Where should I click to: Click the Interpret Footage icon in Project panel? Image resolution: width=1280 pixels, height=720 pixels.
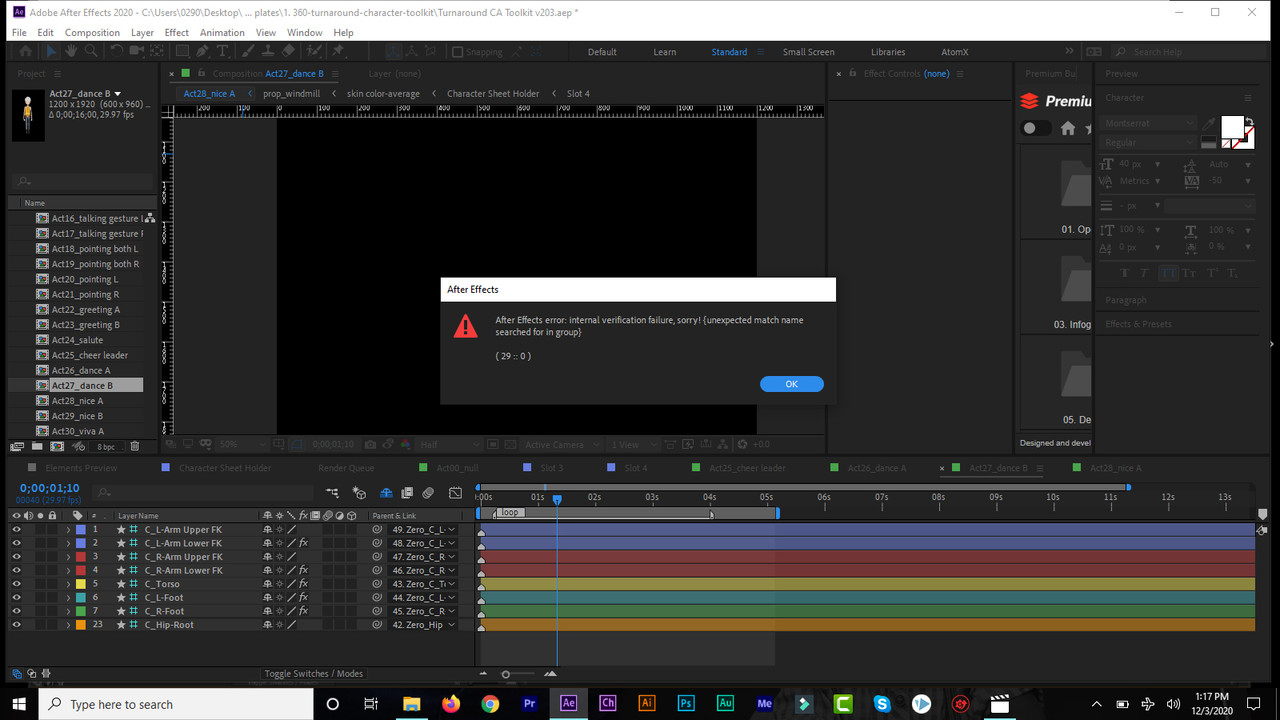click(x=16, y=446)
